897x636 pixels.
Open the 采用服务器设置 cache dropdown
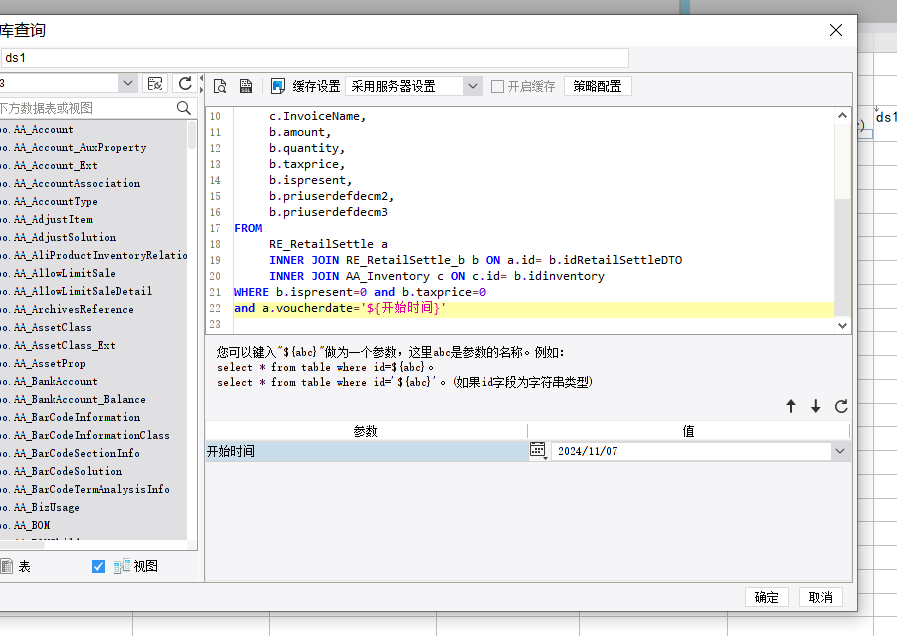[473, 86]
